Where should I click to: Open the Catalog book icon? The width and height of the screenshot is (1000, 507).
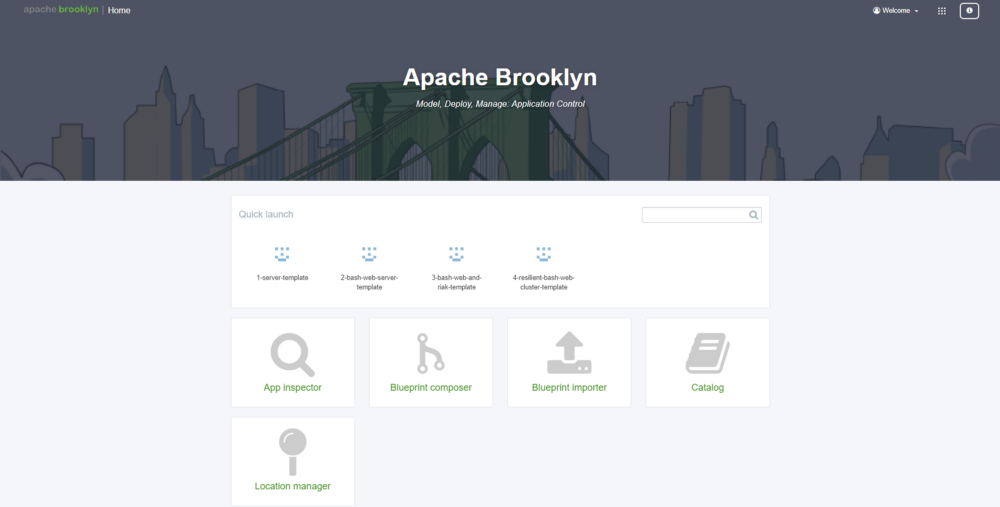[x=707, y=353]
